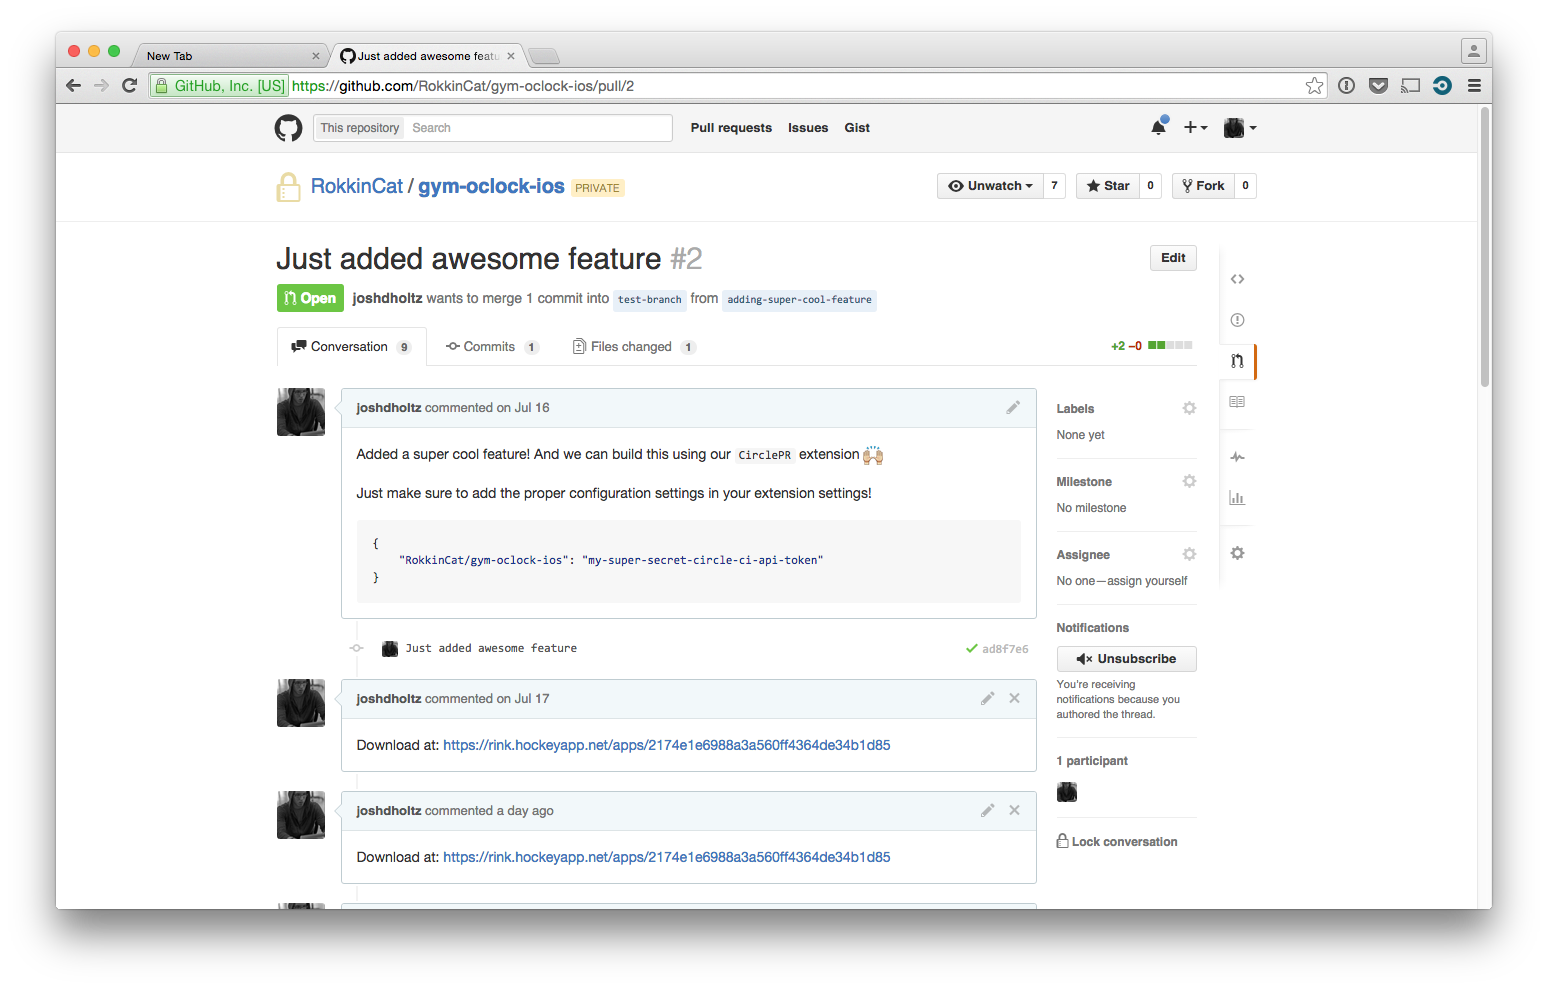Open the gym-oclock-ios repository link
Image resolution: width=1548 pixels, height=989 pixels.
(x=491, y=186)
